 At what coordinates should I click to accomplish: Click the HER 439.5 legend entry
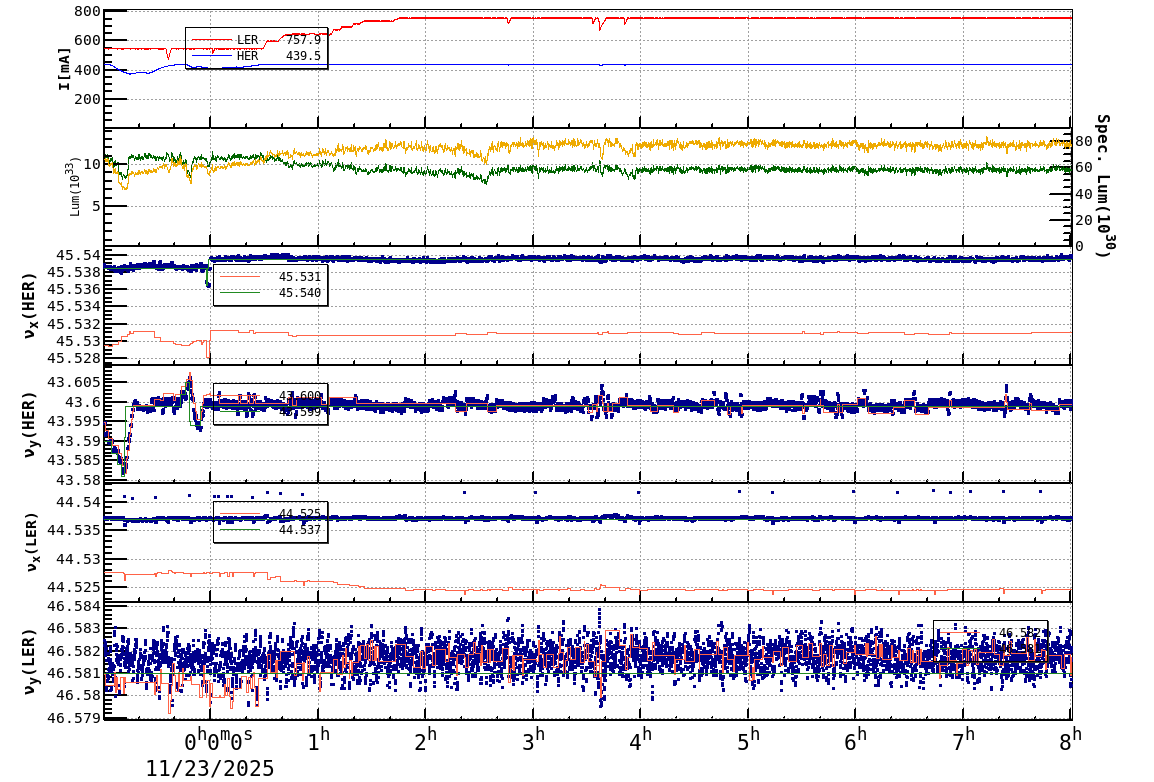pos(256,56)
